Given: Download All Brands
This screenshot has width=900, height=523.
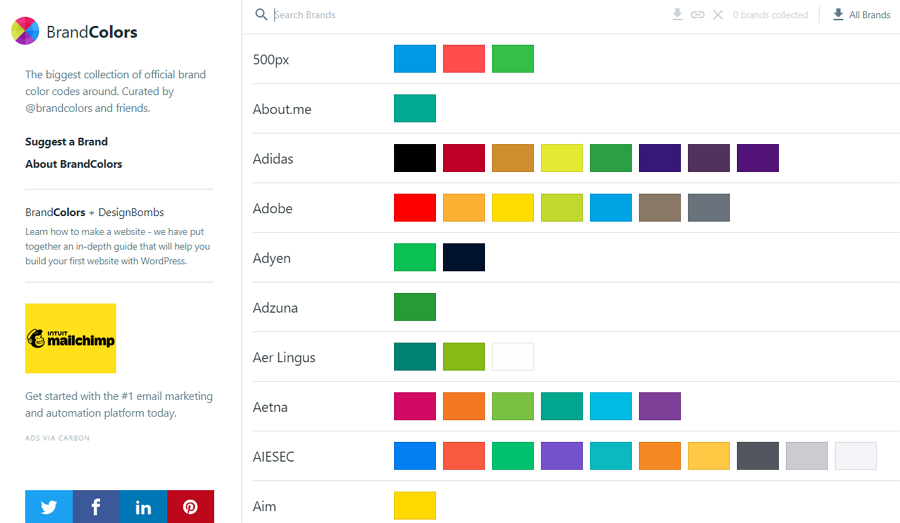Looking at the screenshot, I should [862, 14].
